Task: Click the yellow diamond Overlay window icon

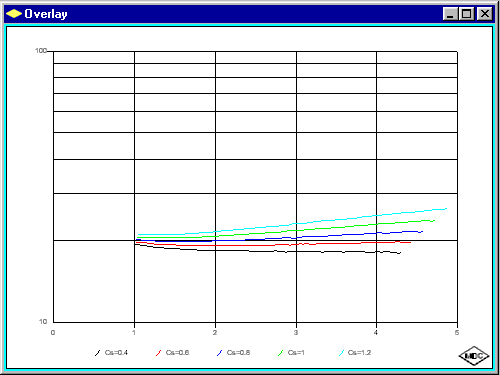Action: 14,14
